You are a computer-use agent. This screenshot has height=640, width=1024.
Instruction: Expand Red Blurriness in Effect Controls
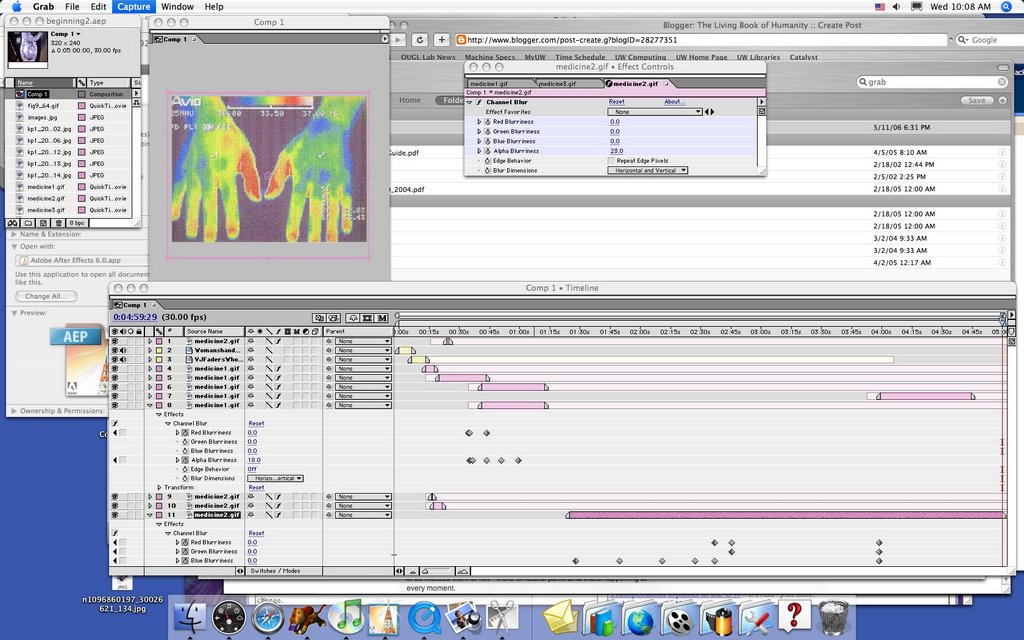pos(479,122)
